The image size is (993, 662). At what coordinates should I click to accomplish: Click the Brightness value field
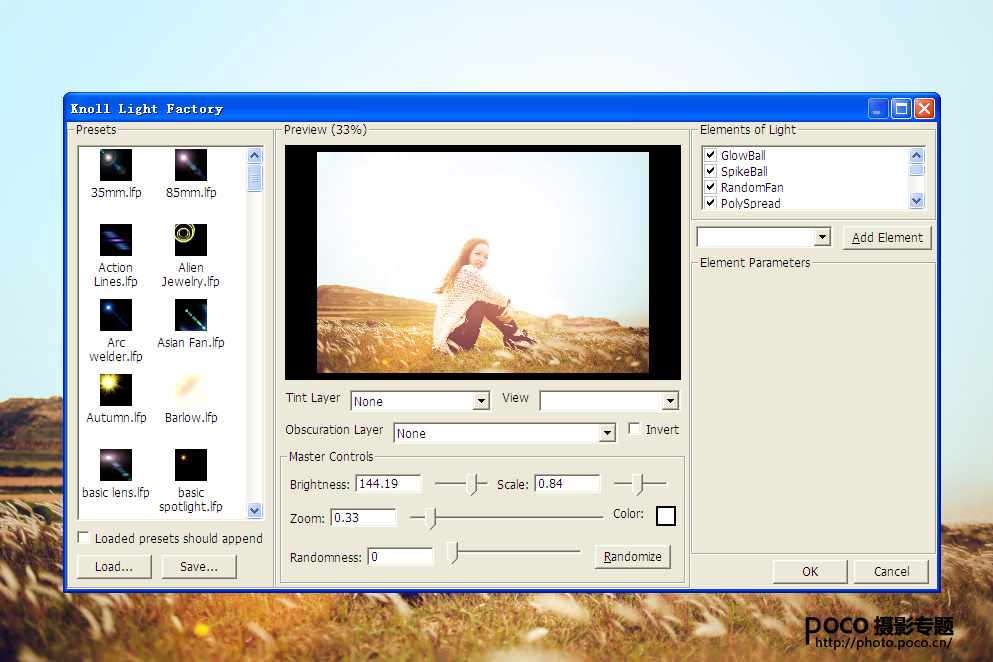[x=388, y=483]
